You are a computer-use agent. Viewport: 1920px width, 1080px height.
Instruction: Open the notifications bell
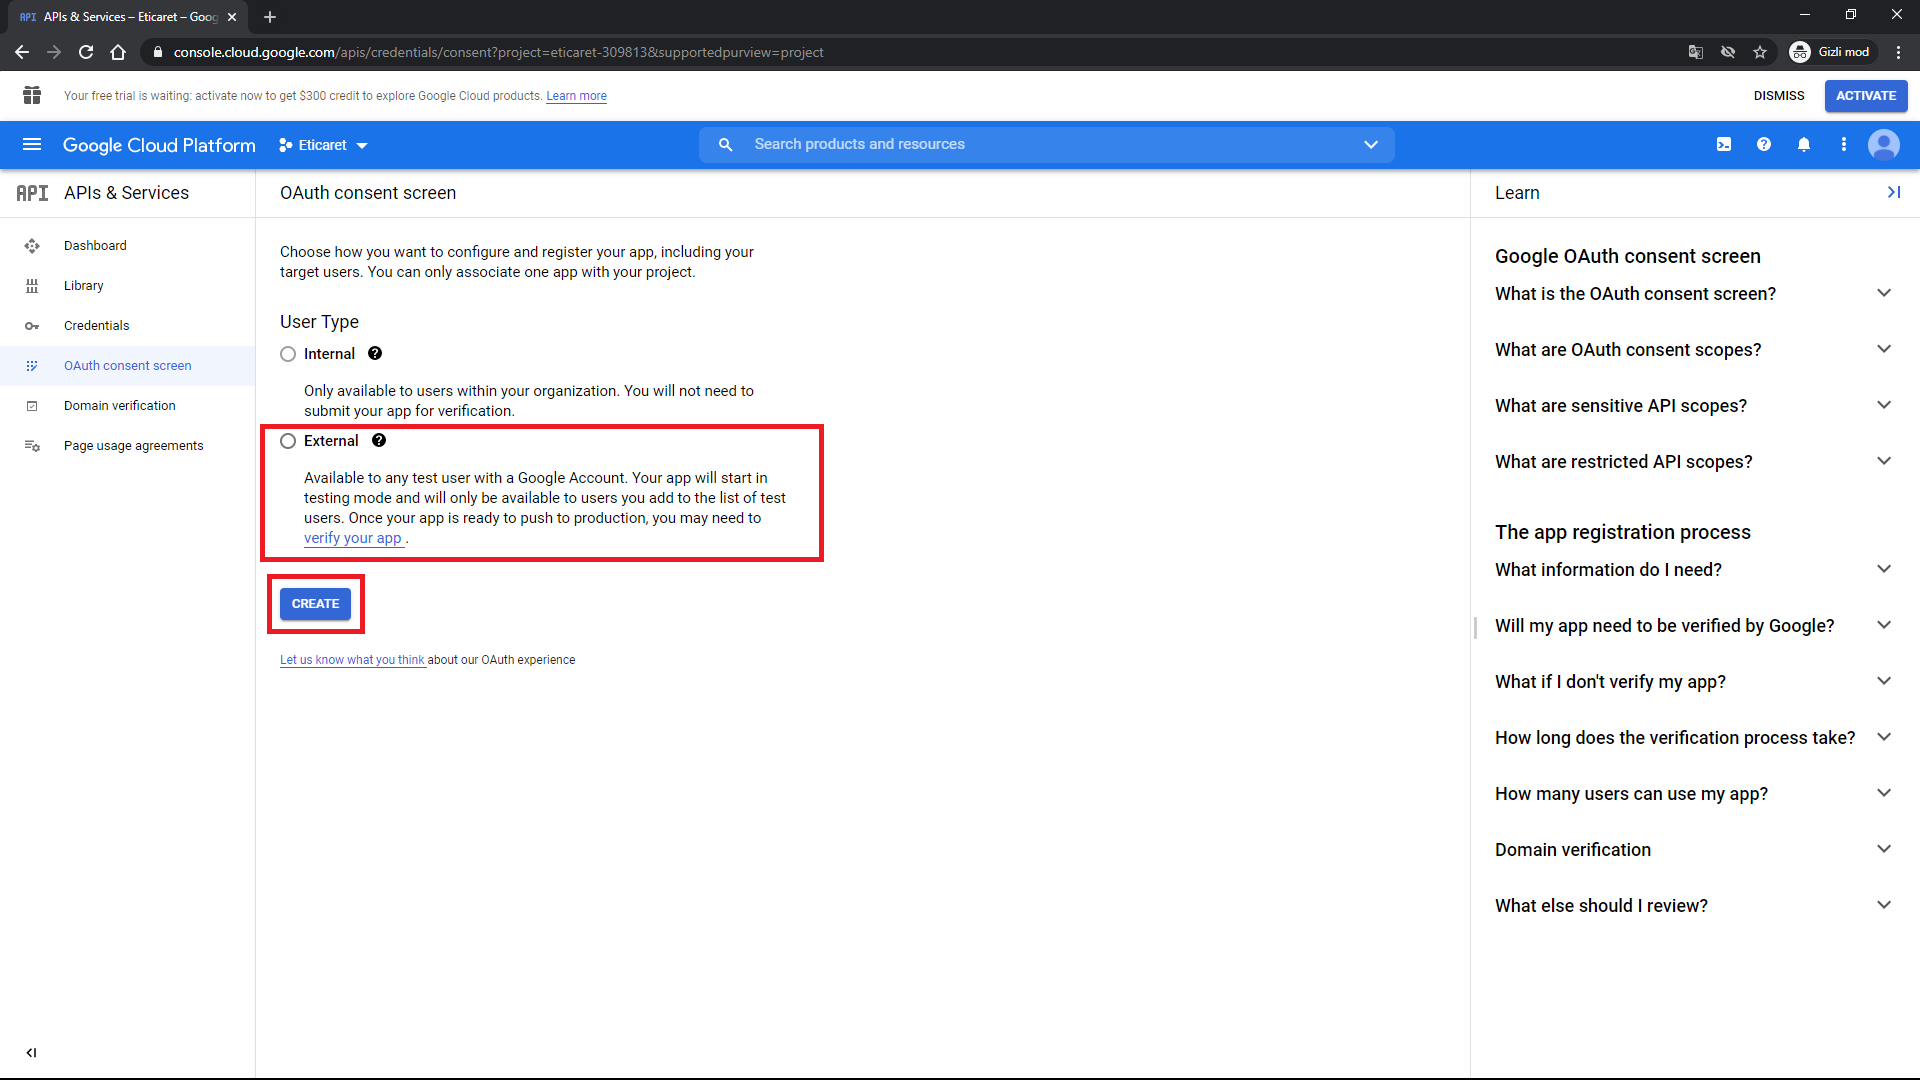pos(1804,145)
